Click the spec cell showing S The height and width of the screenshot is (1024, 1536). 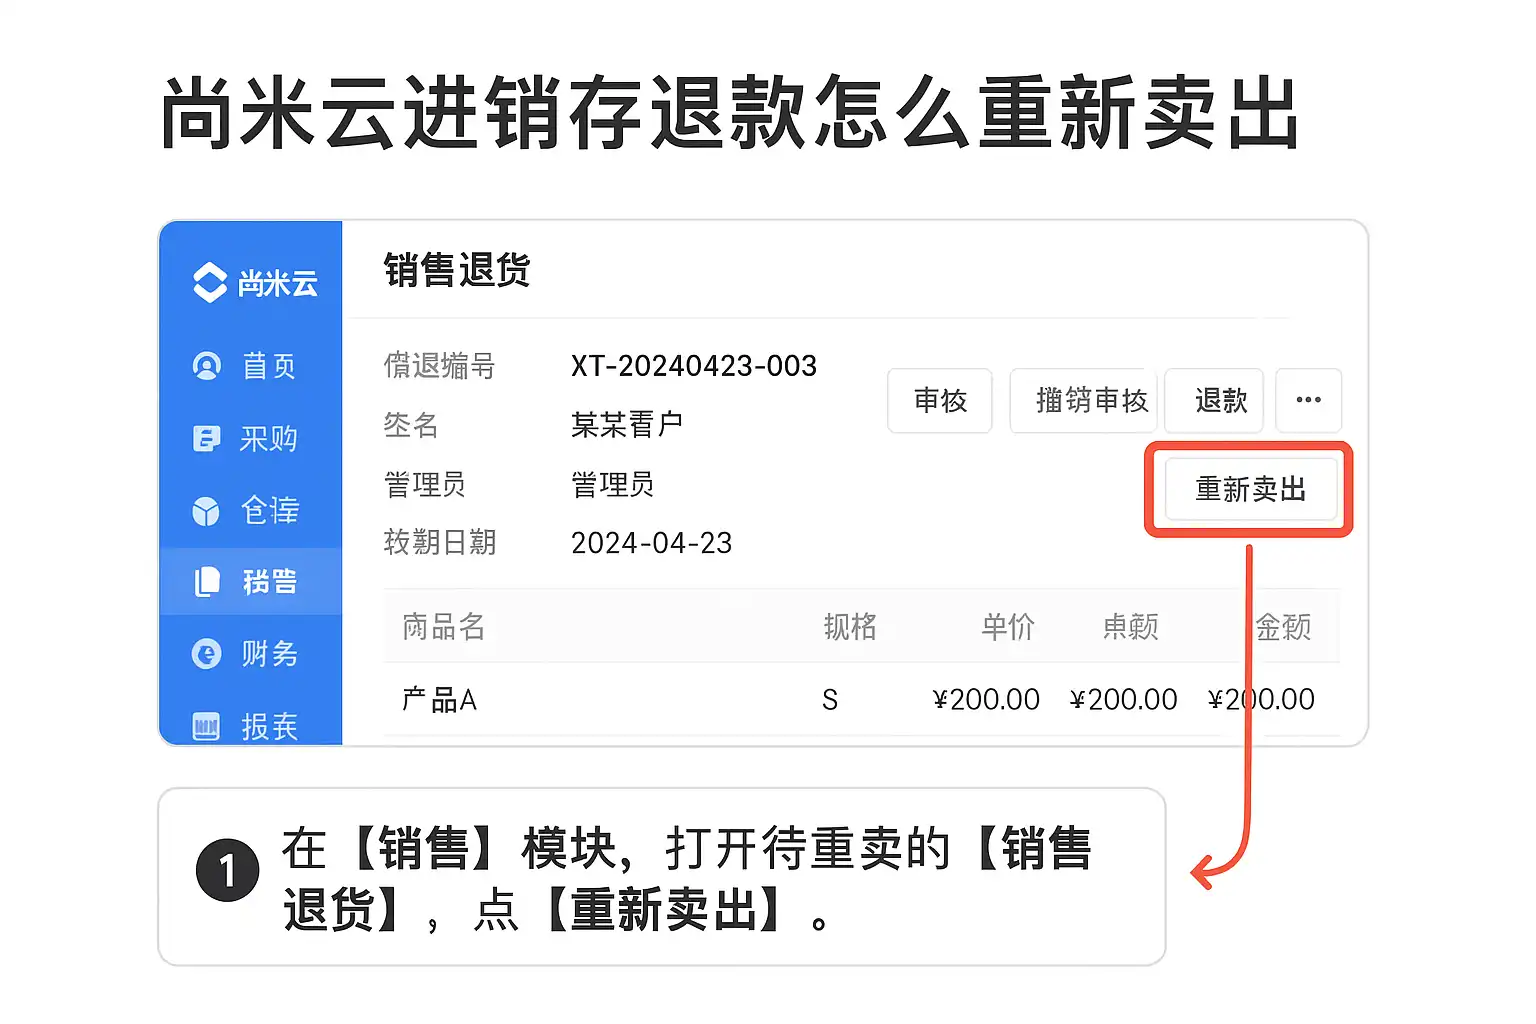(830, 700)
